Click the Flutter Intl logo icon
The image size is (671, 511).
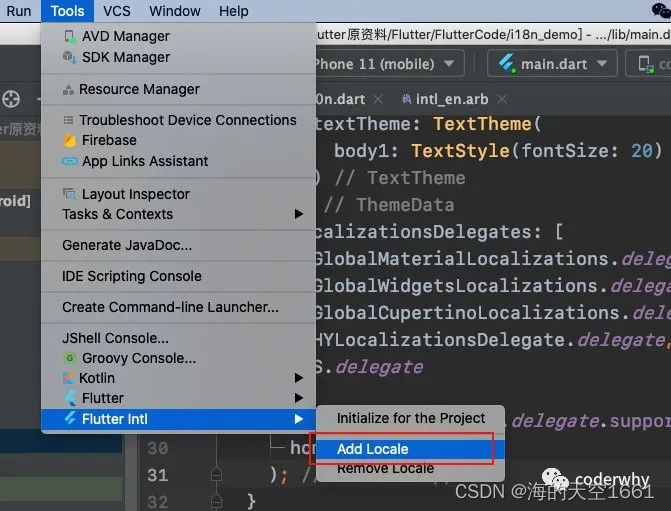(x=70, y=418)
